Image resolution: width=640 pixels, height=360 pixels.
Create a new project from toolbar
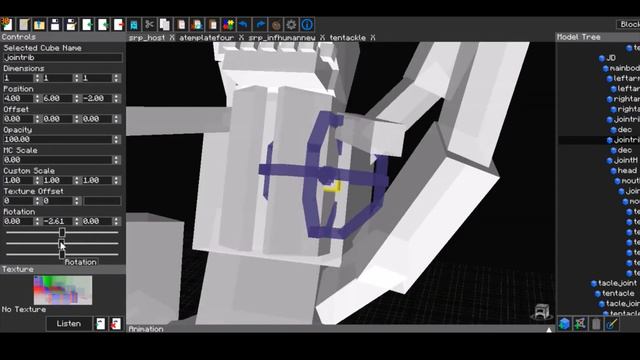(7, 24)
